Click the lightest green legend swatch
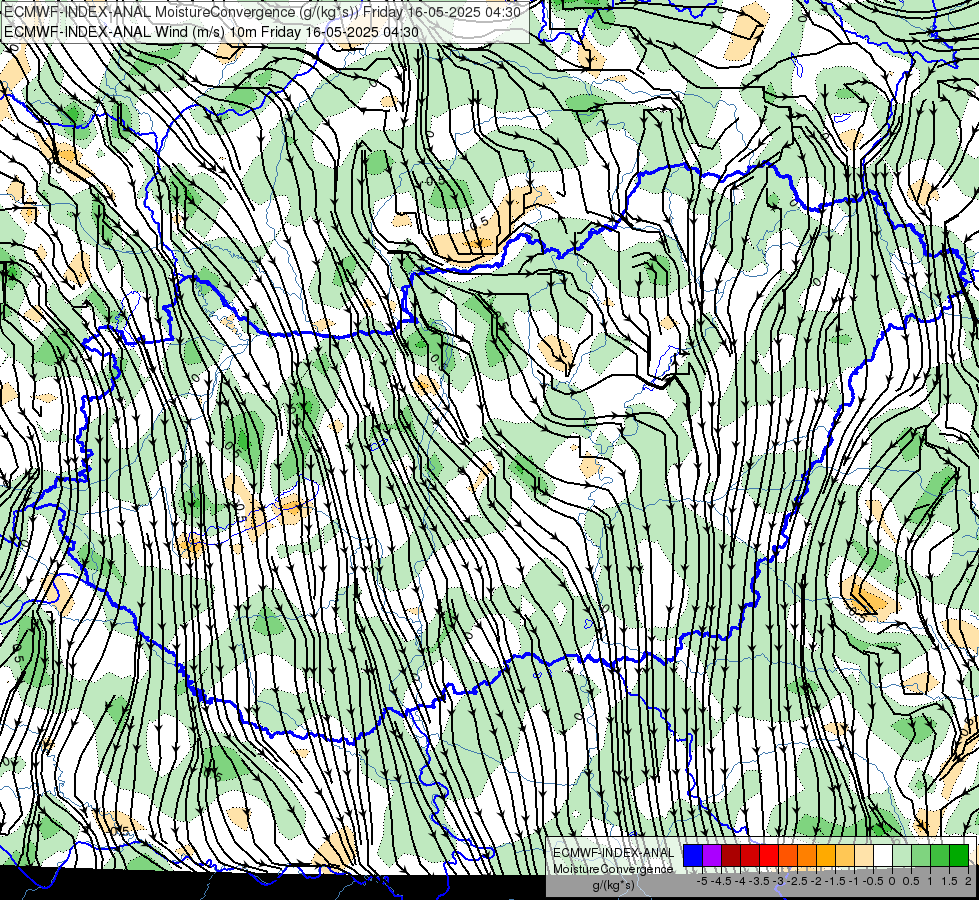This screenshot has height=900, width=979. point(902,856)
